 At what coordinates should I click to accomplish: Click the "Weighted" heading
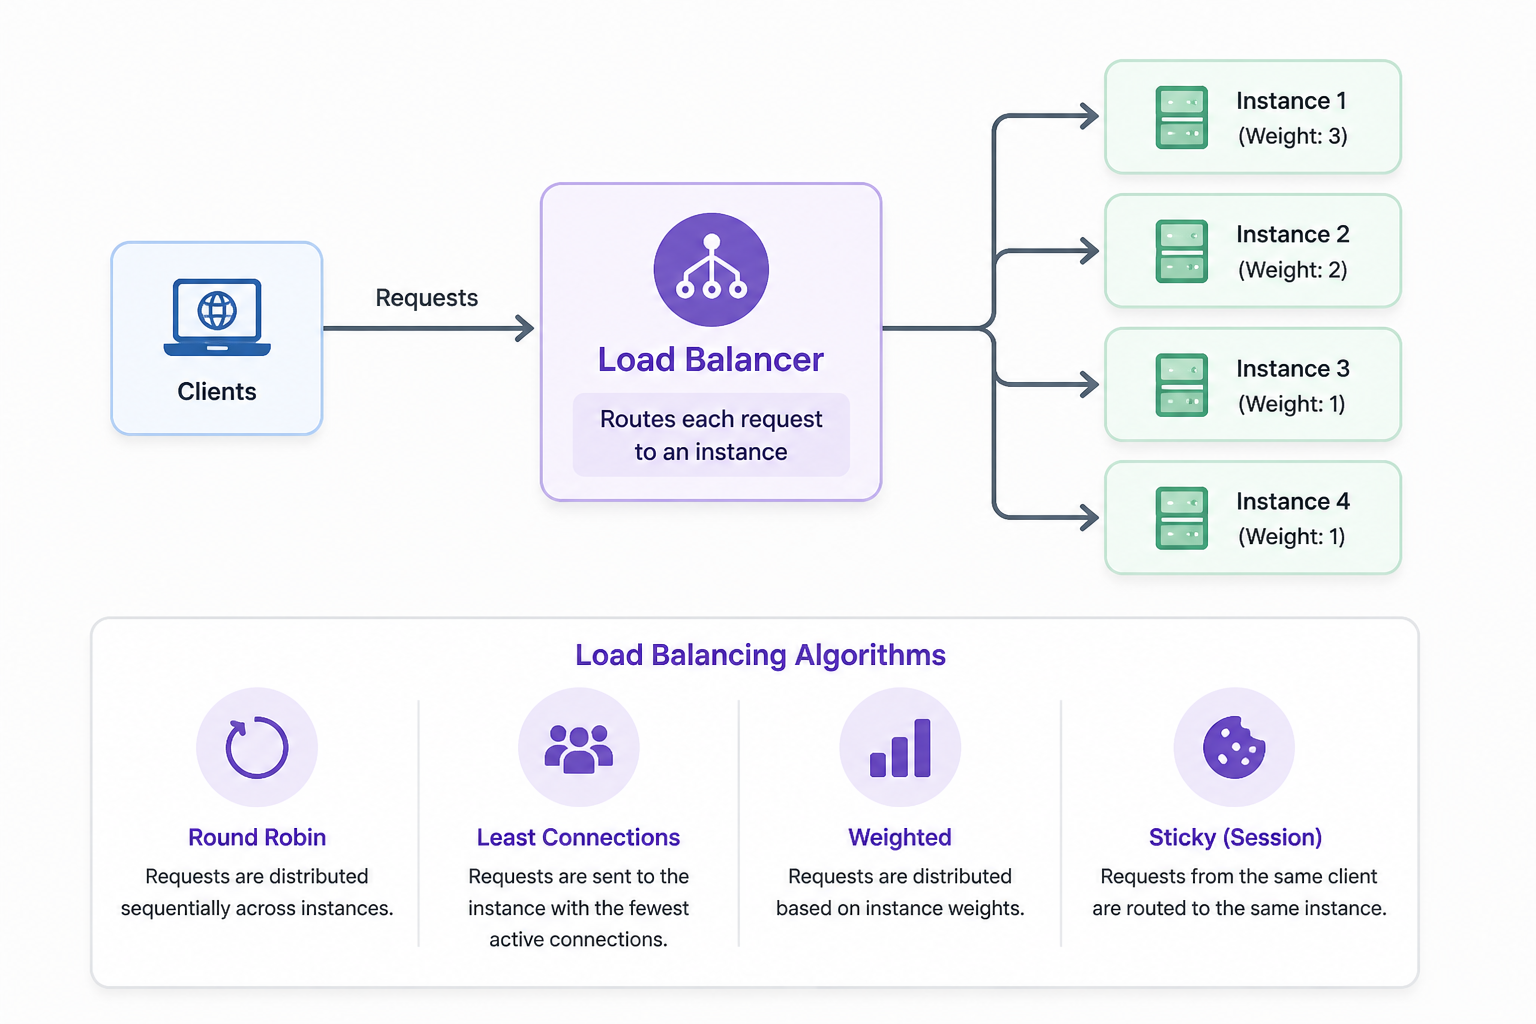tap(900, 837)
